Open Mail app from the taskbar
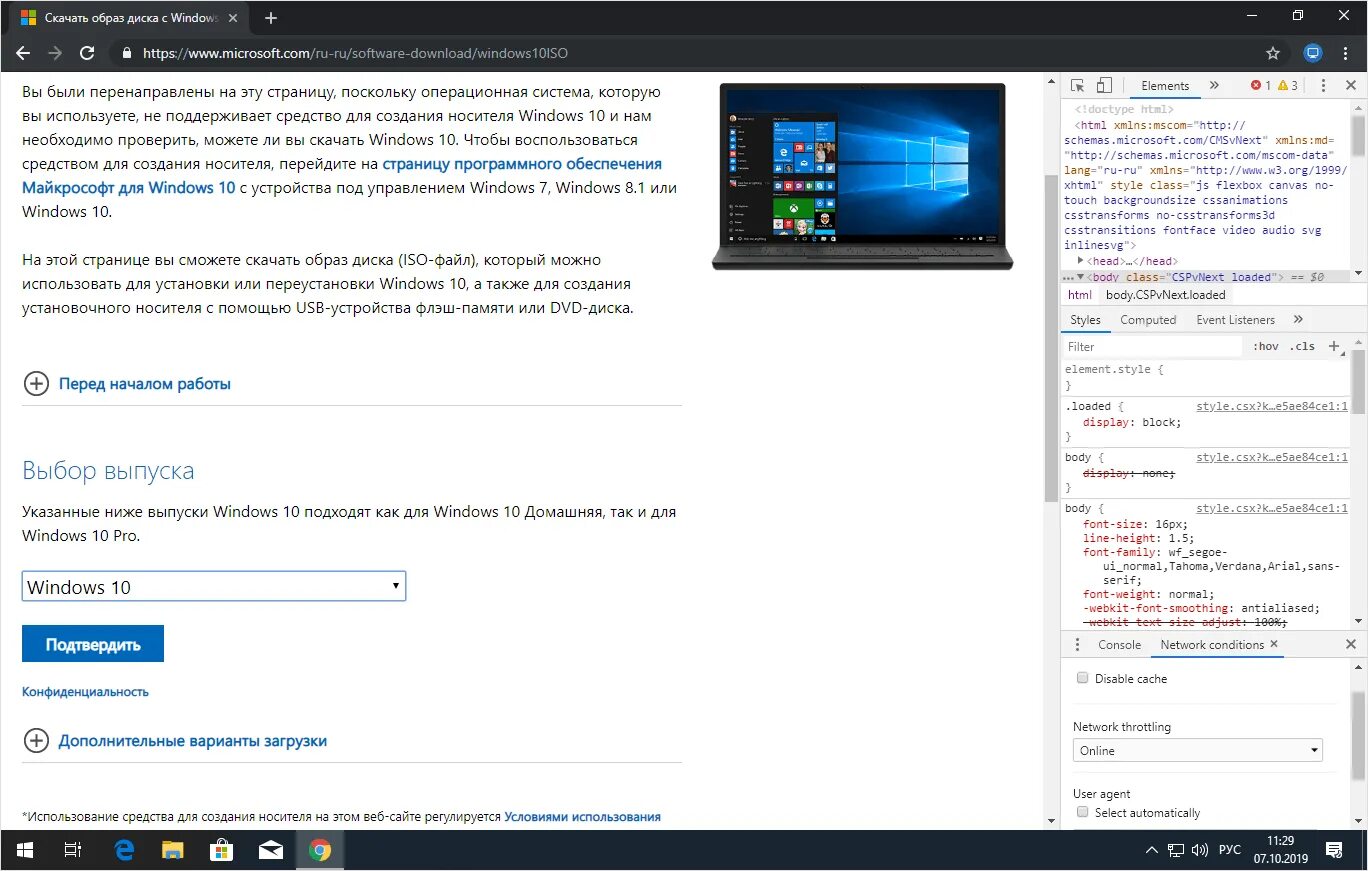Screen dimensions: 1368x871 270,850
